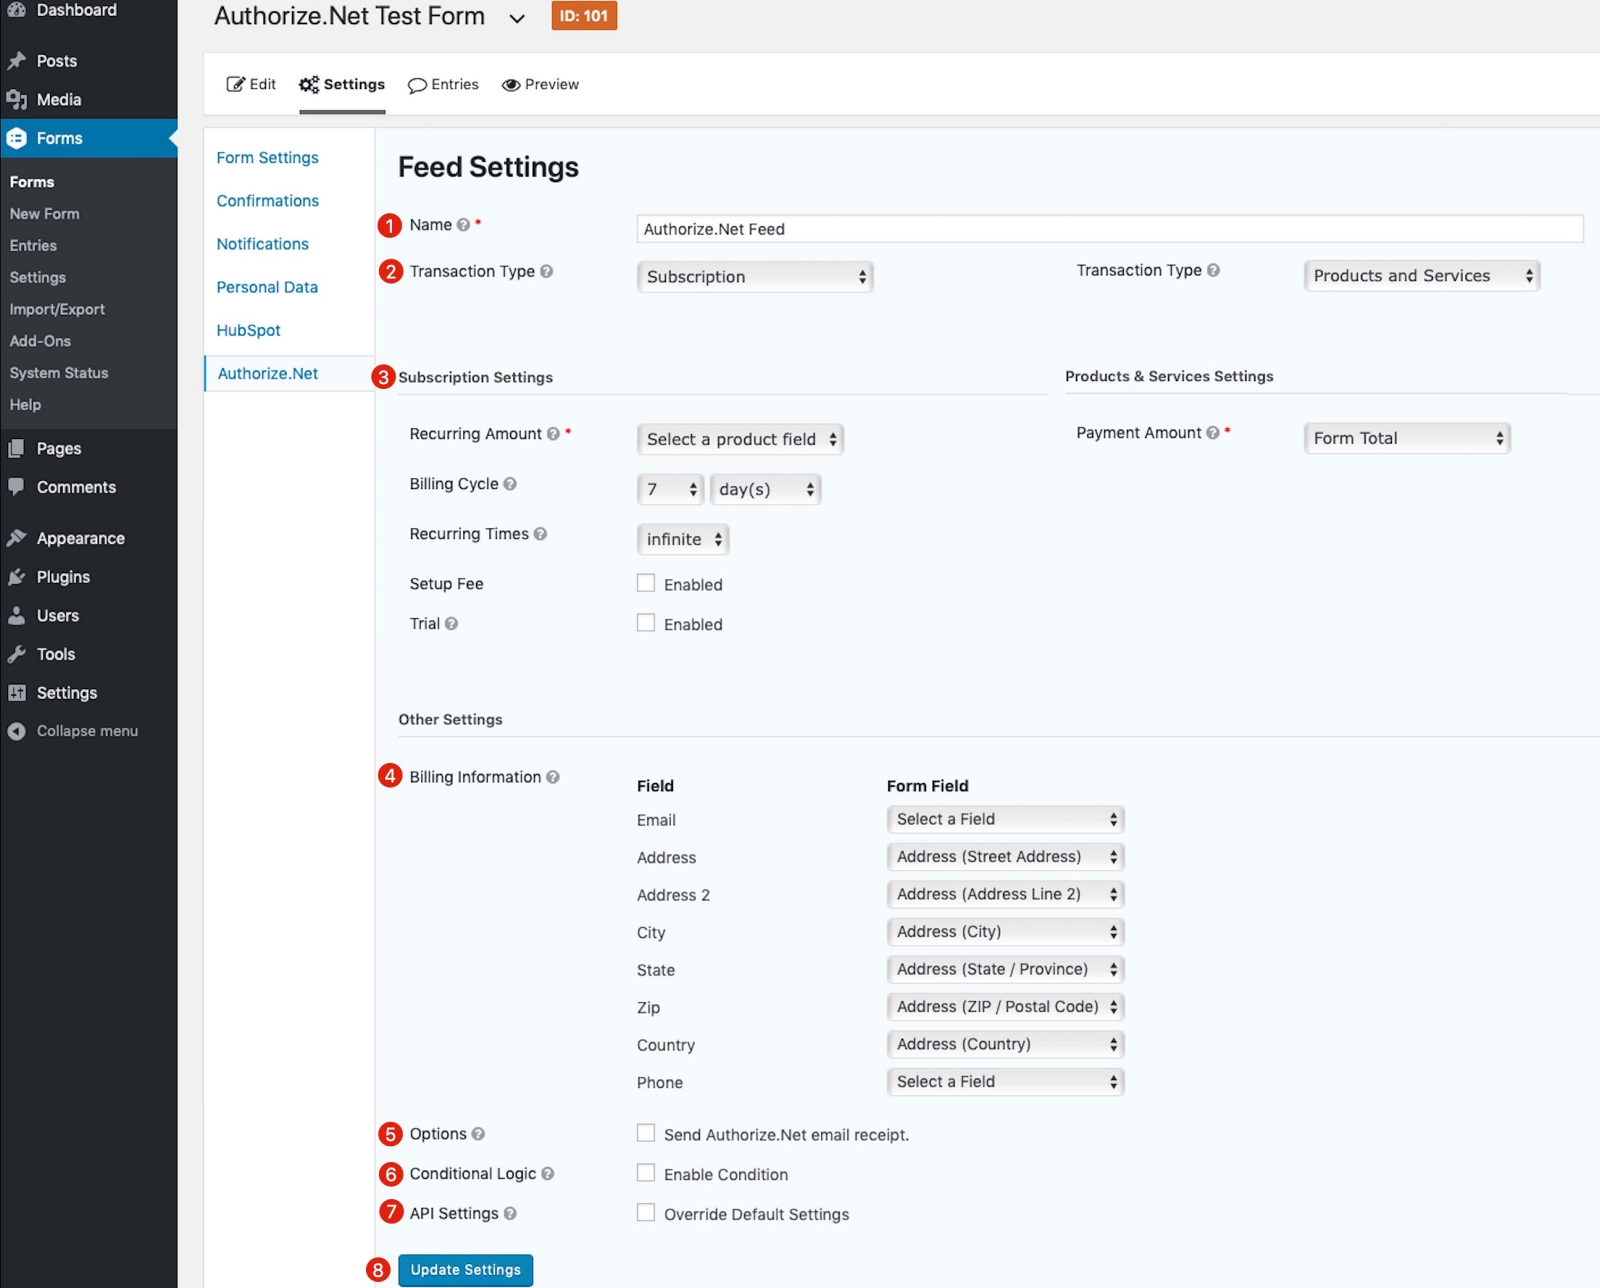Screen dimensions: 1600x1288
Task: Select the Users icon in sidebar
Action: pos(17,615)
